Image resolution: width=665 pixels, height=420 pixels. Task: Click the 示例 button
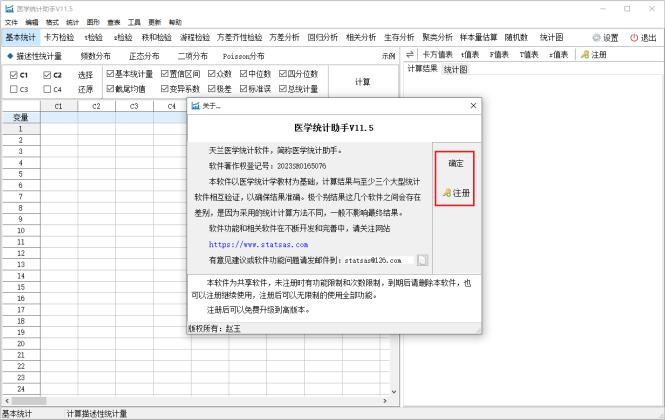tap(388, 56)
